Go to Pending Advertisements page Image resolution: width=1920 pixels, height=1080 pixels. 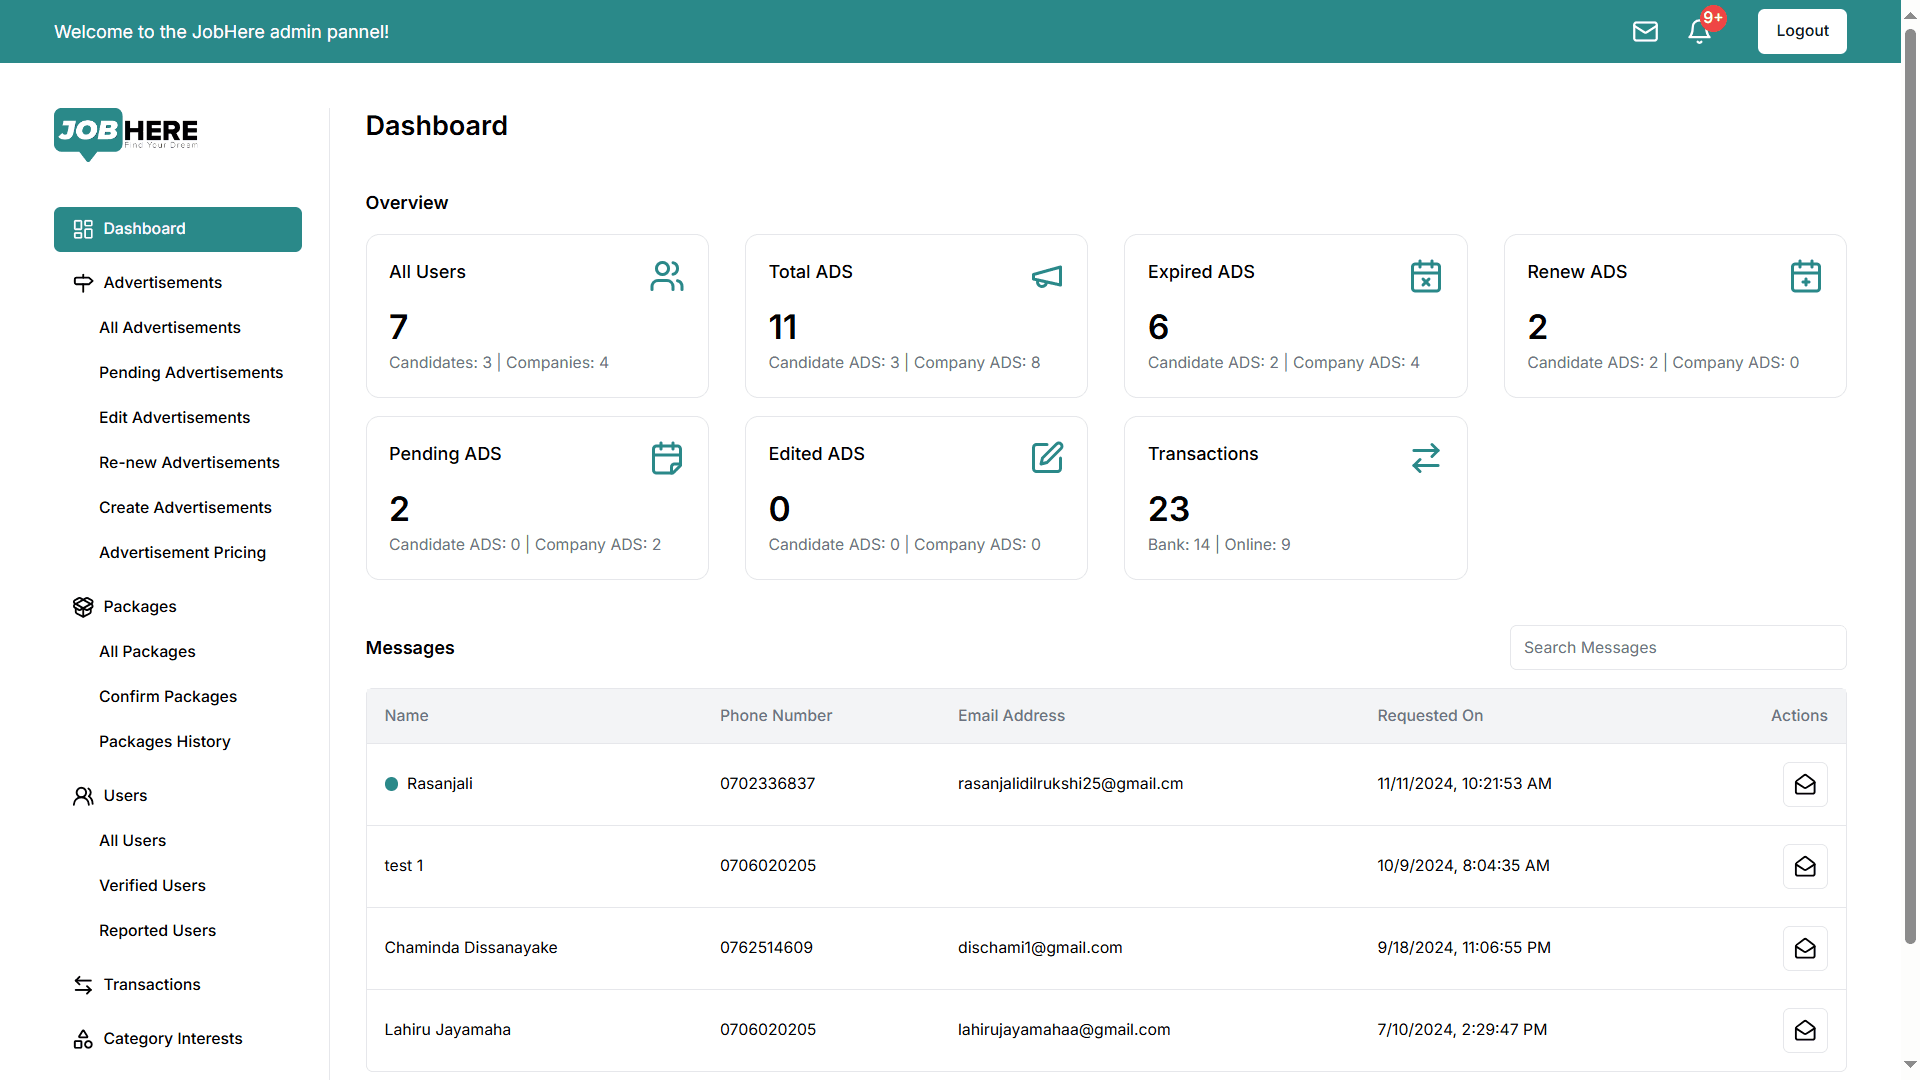click(x=190, y=373)
